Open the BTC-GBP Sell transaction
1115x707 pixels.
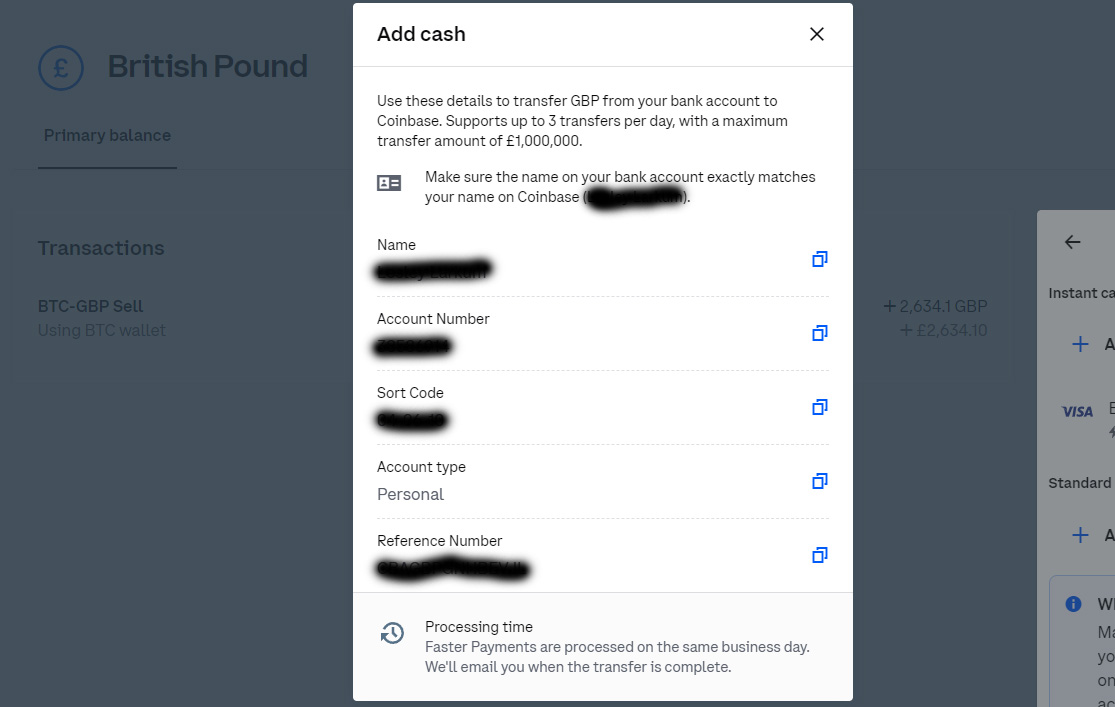click(512, 318)
